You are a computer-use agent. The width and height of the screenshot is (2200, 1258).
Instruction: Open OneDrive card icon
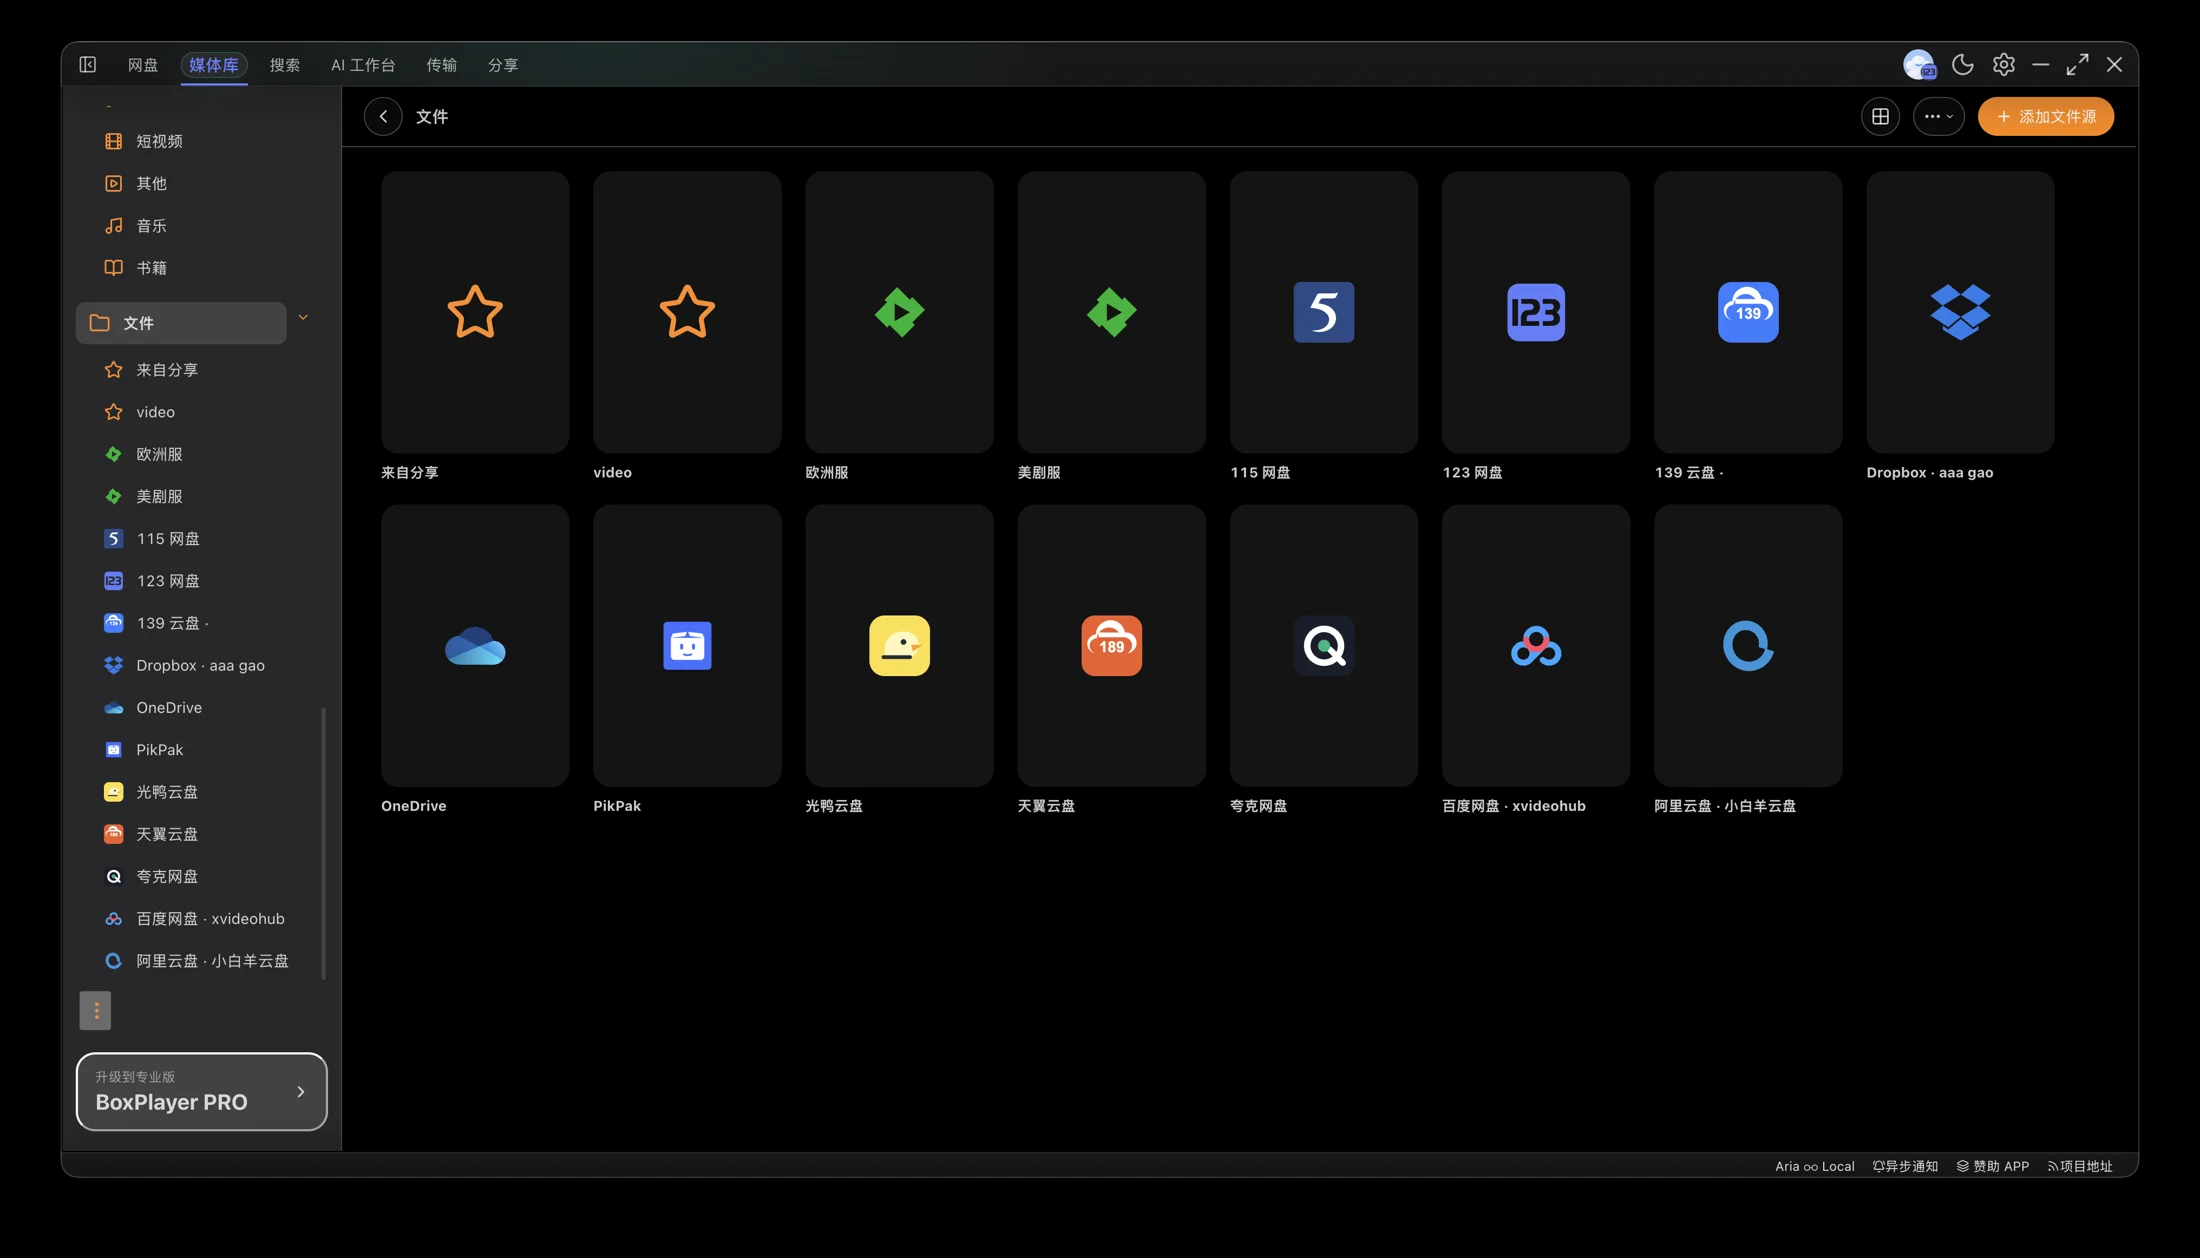click(x=475, y=645)
